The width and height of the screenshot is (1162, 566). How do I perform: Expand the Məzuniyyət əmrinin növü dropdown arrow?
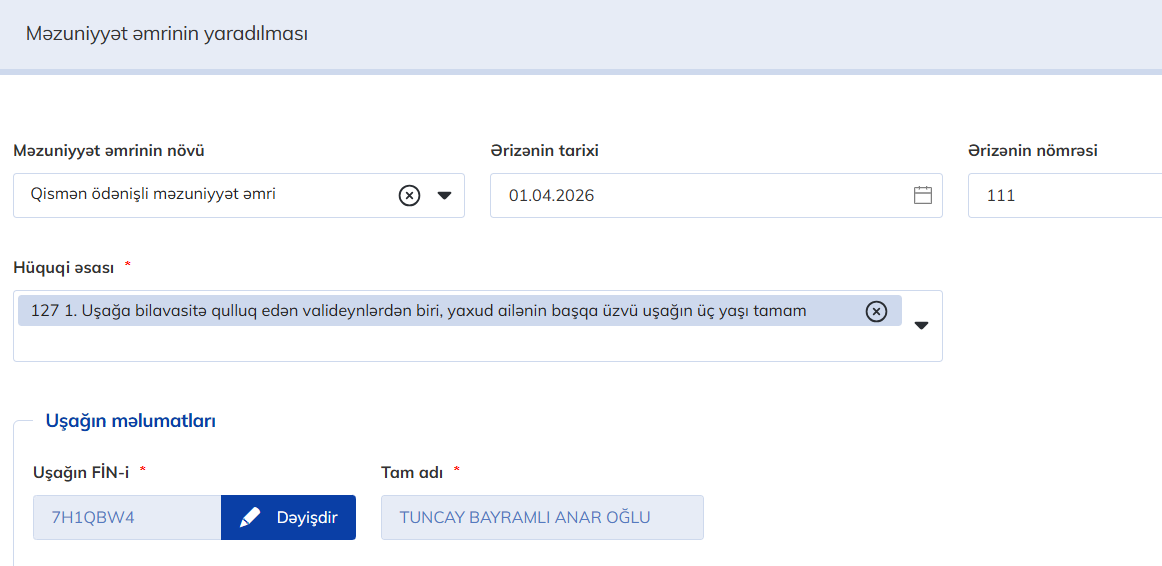[445, 195]
